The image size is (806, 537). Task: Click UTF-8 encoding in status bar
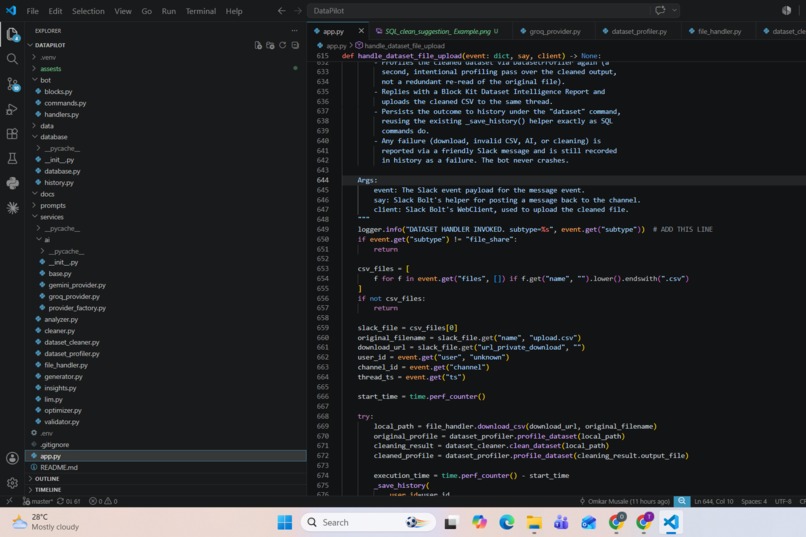(783, 501)
